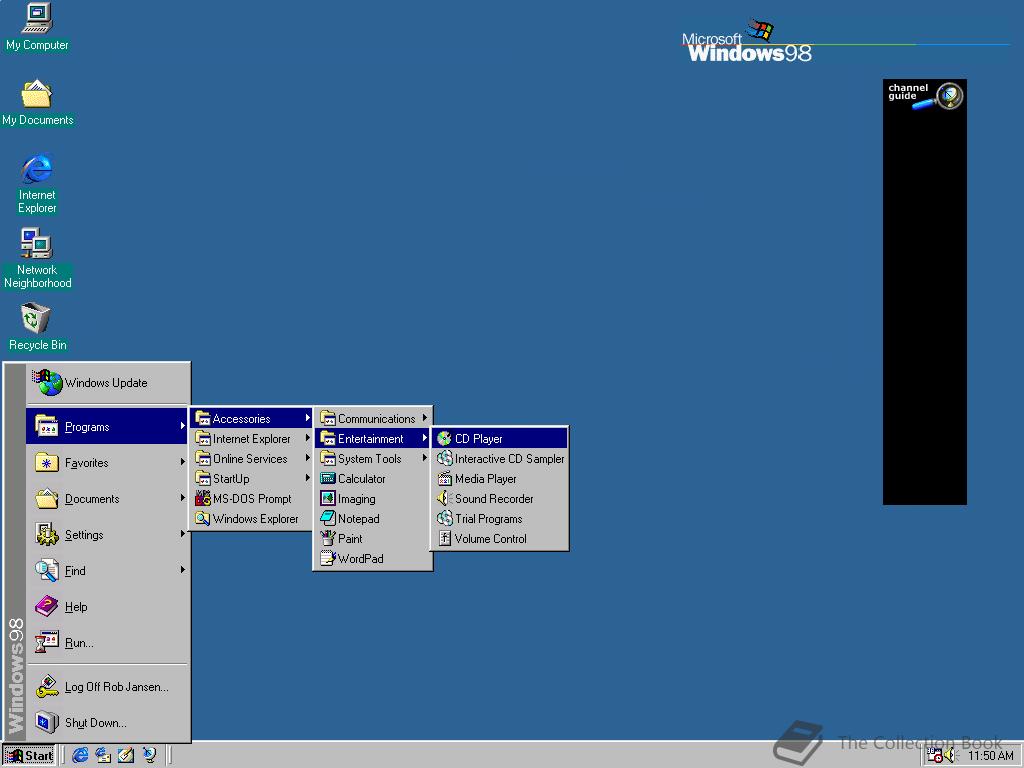Launch Windows Explorer from Programs
The image size is (1024, 768).
click(251, 519)
